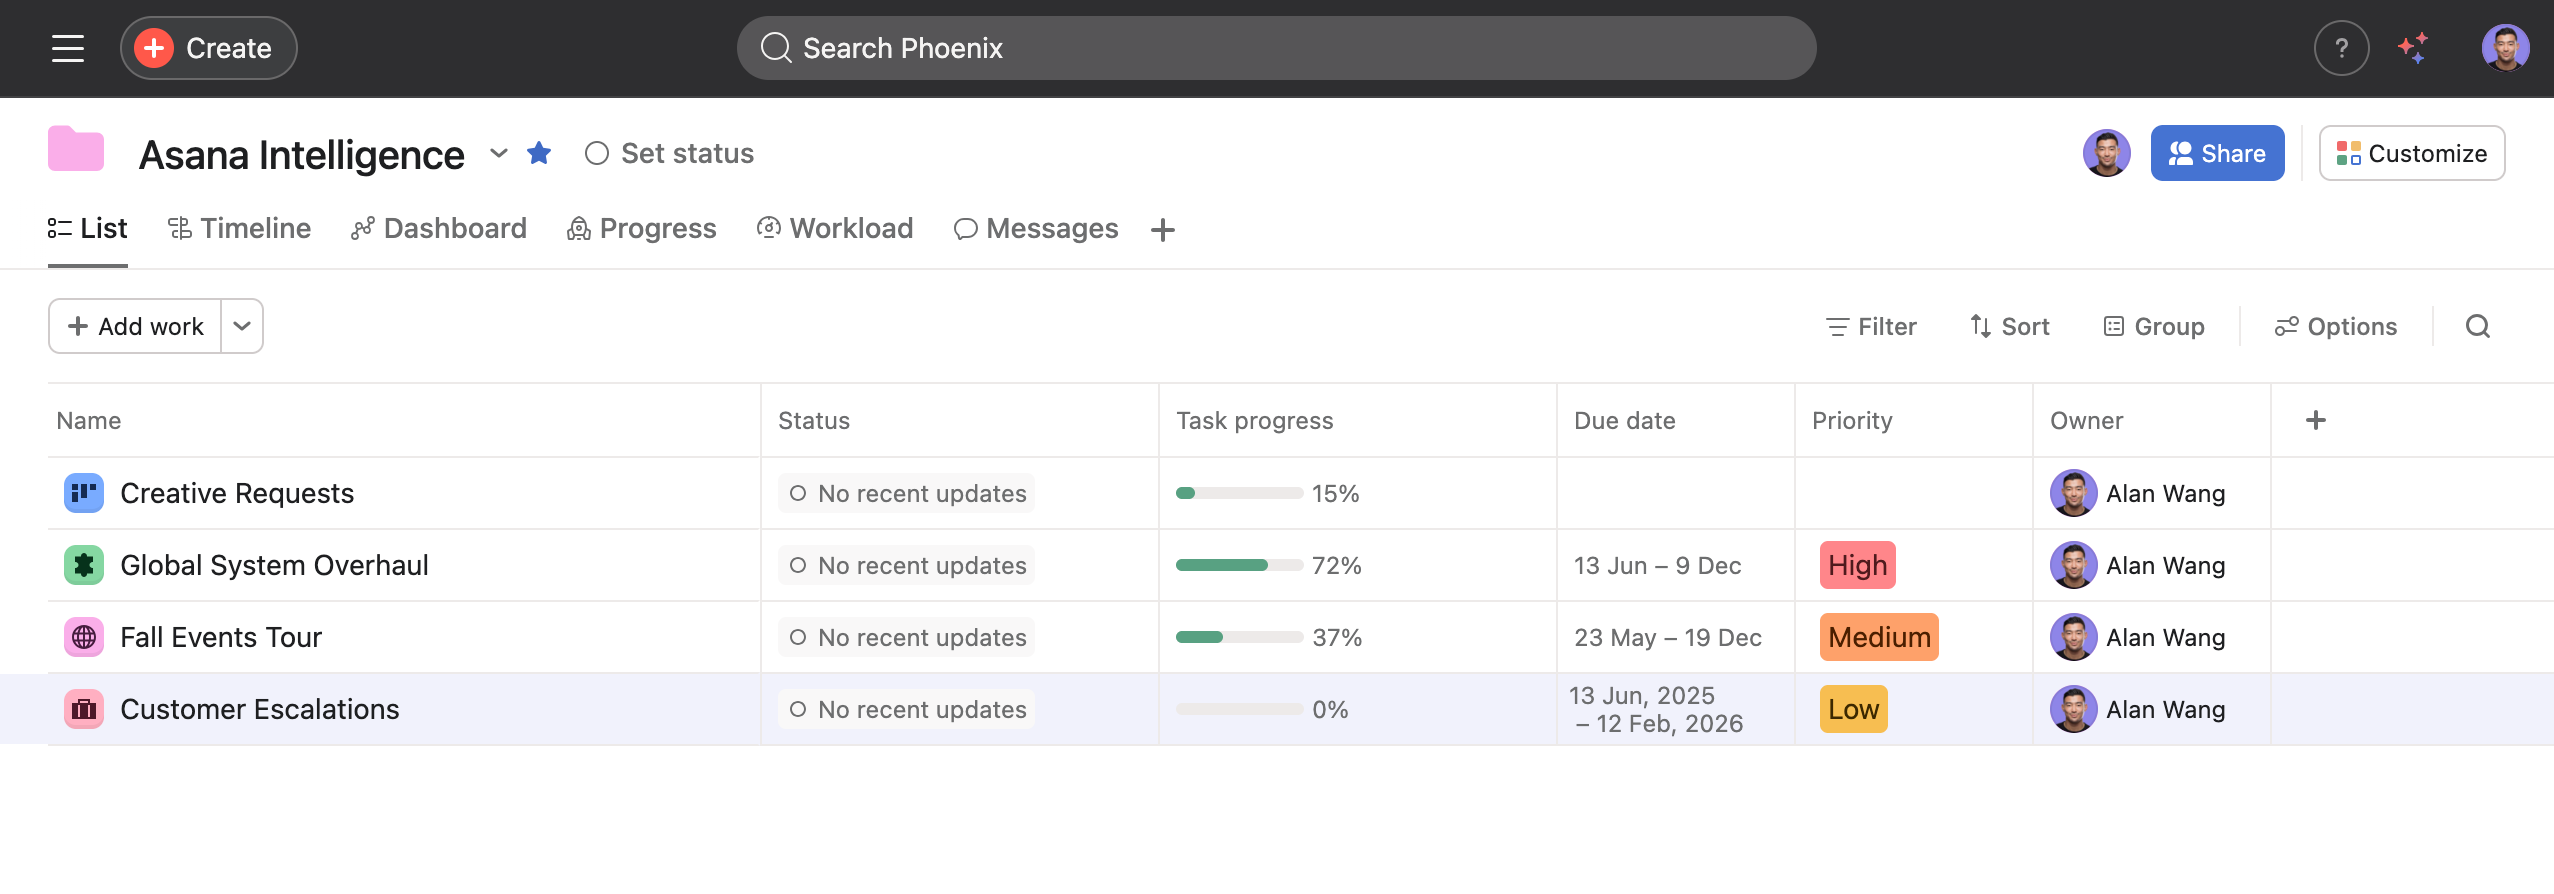The image size is (2554, 894).
Task: Click the Creative Requests project icon
Action: [x=84, y=493]
